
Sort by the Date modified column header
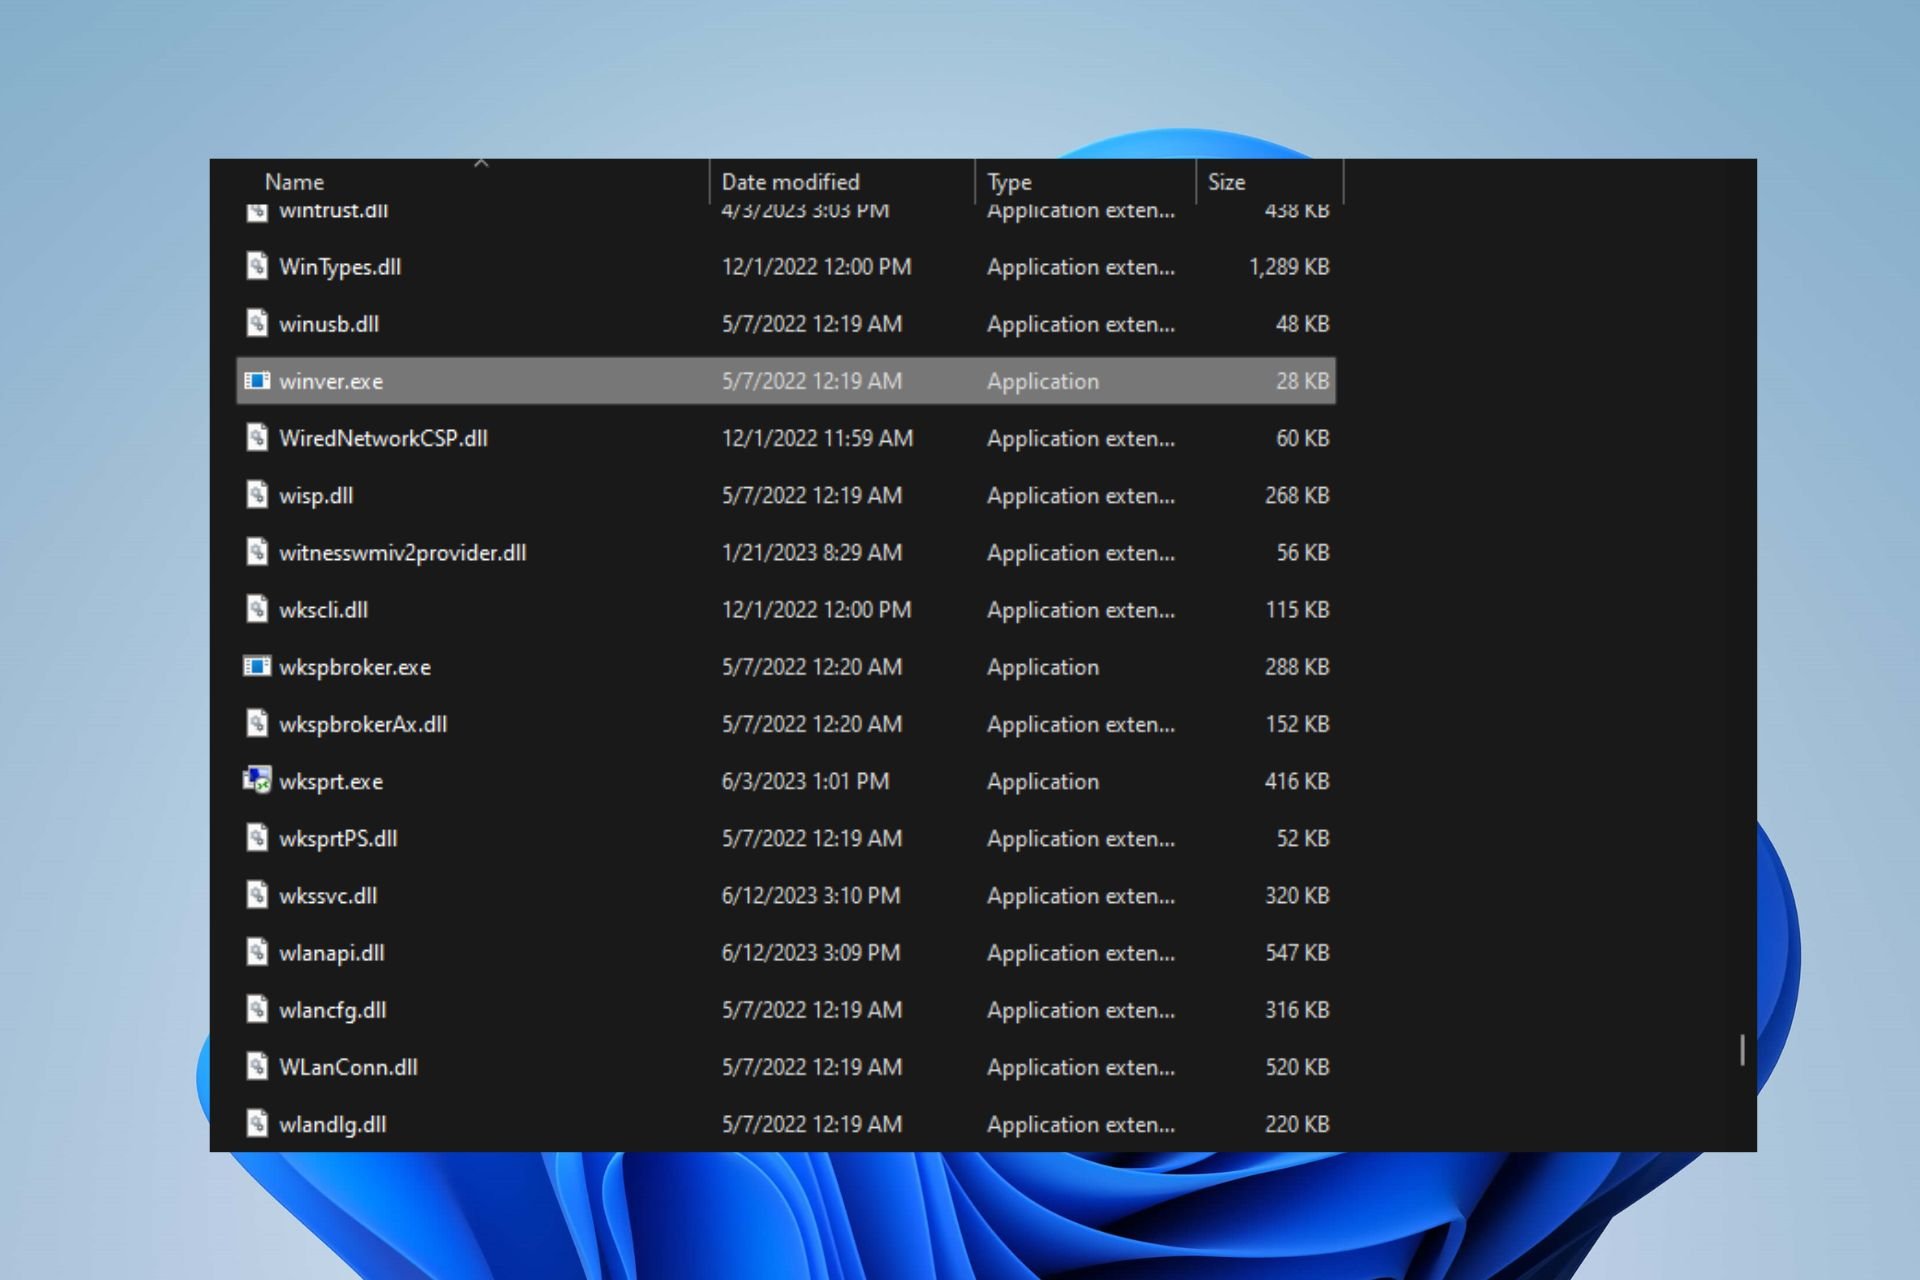click(790, 182)
